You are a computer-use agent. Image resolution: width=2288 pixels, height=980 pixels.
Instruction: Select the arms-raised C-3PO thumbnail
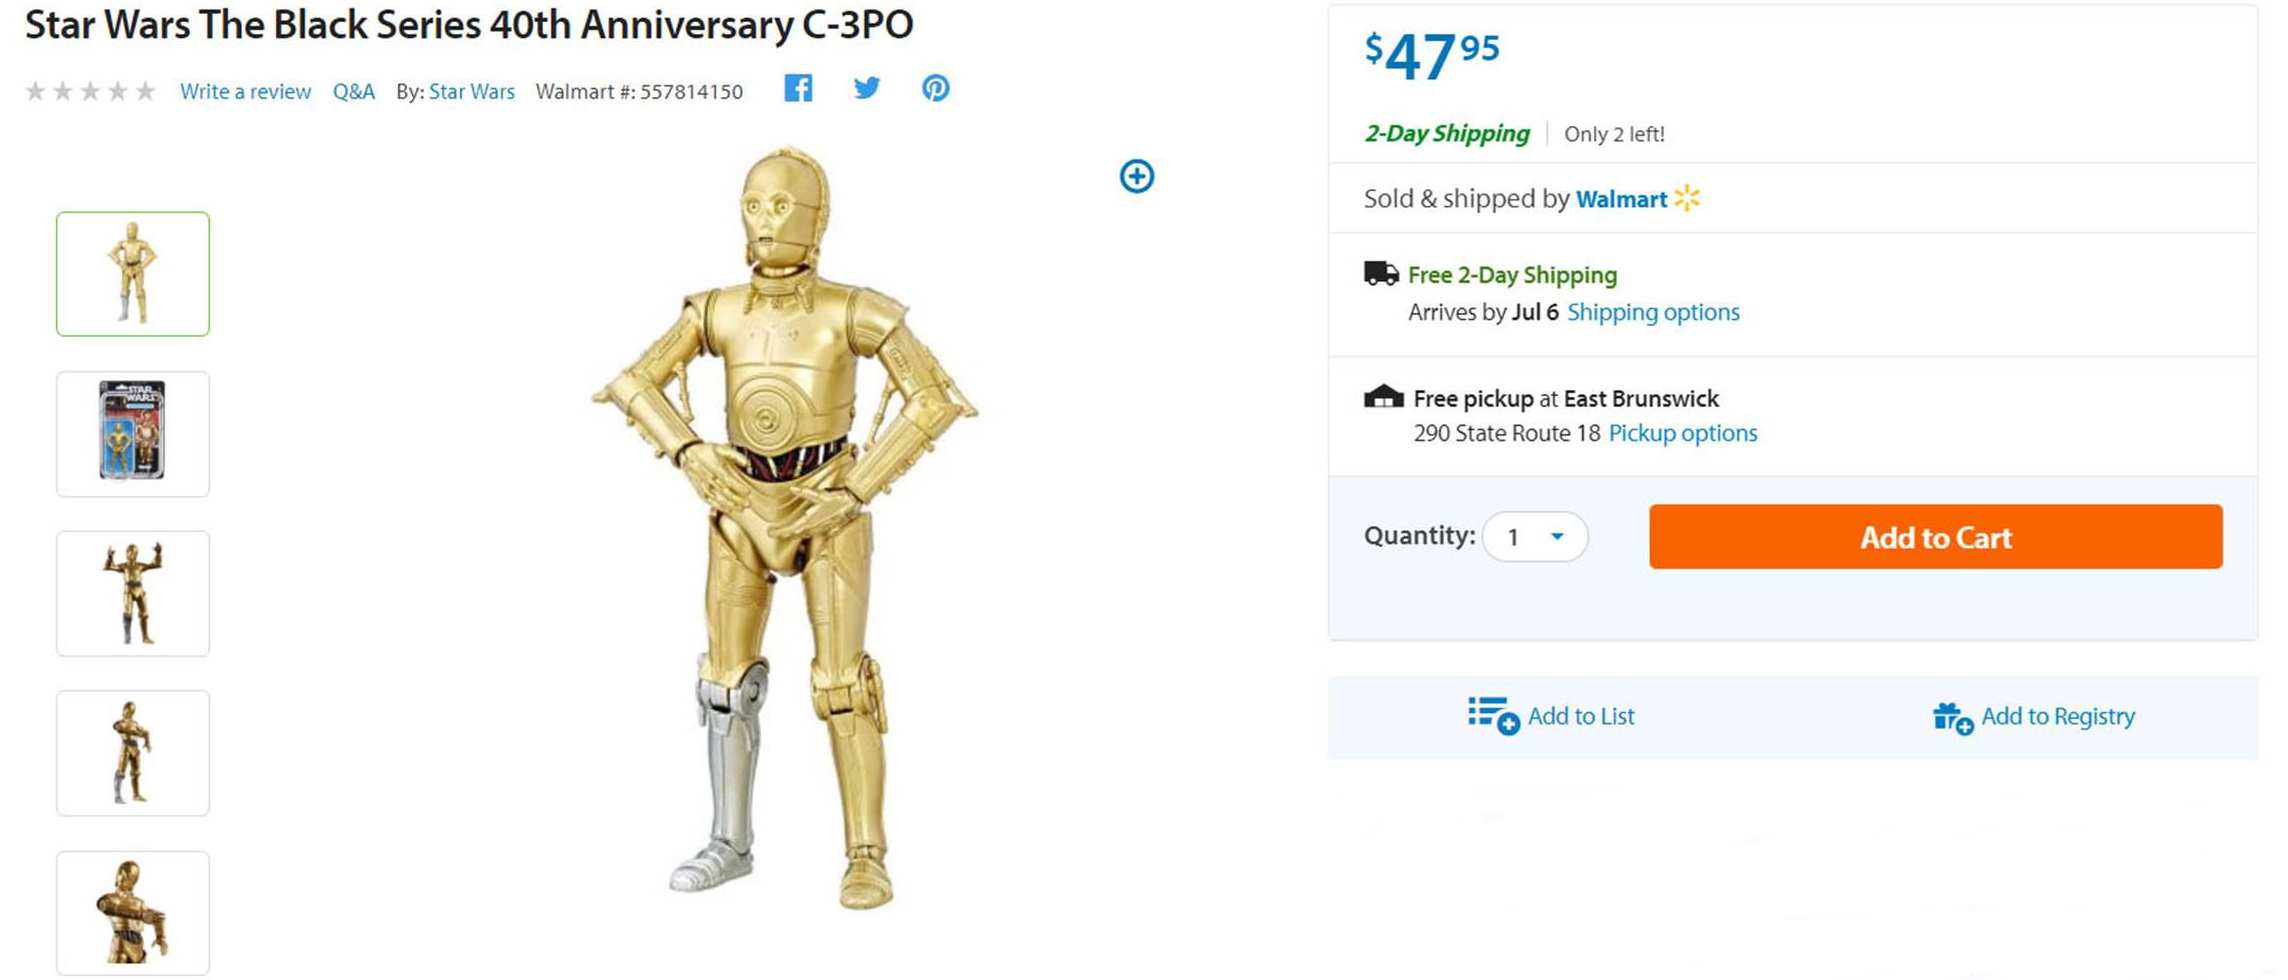133,594
